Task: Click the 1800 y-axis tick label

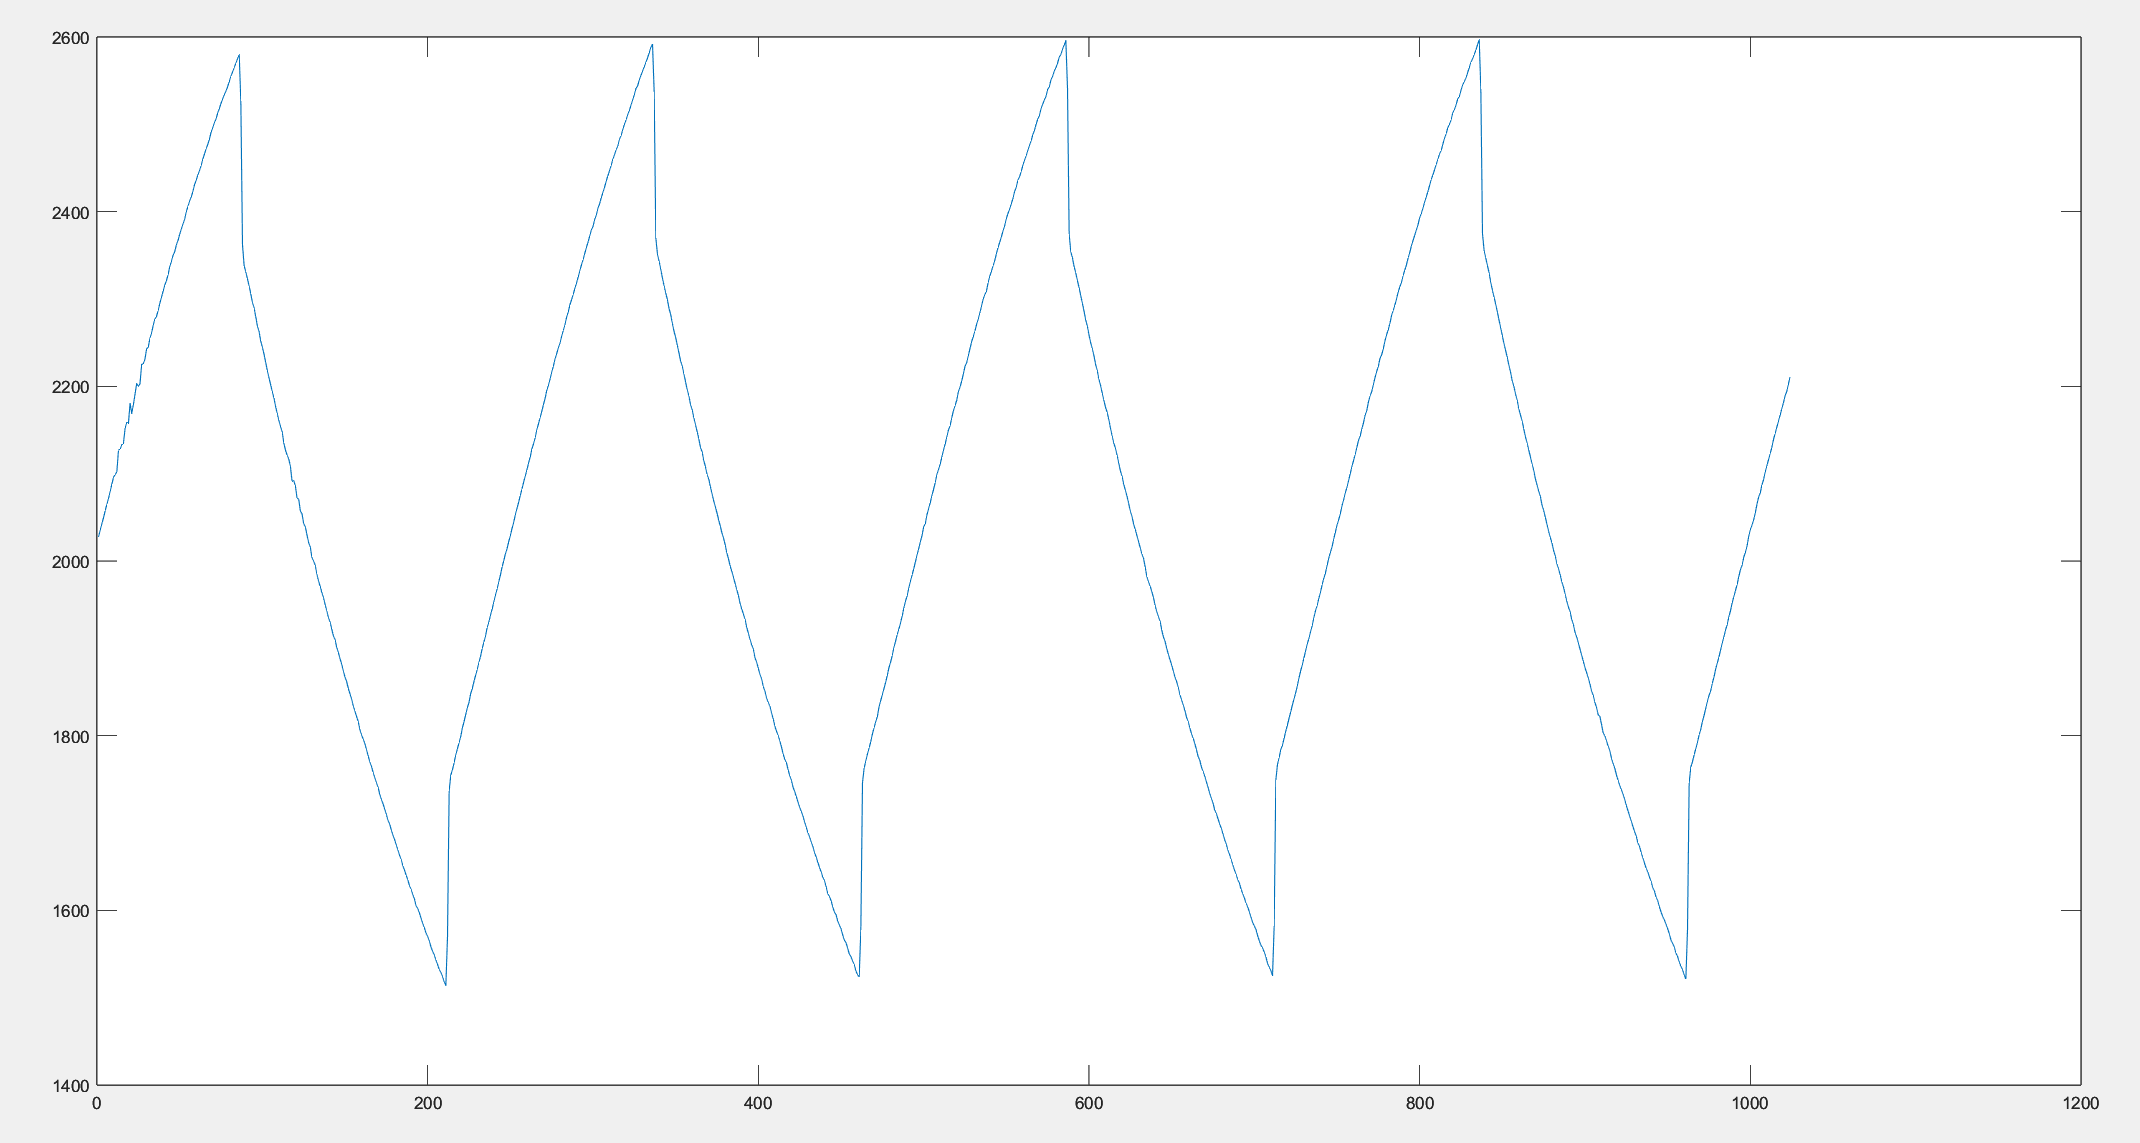Action: pos(70,736)
